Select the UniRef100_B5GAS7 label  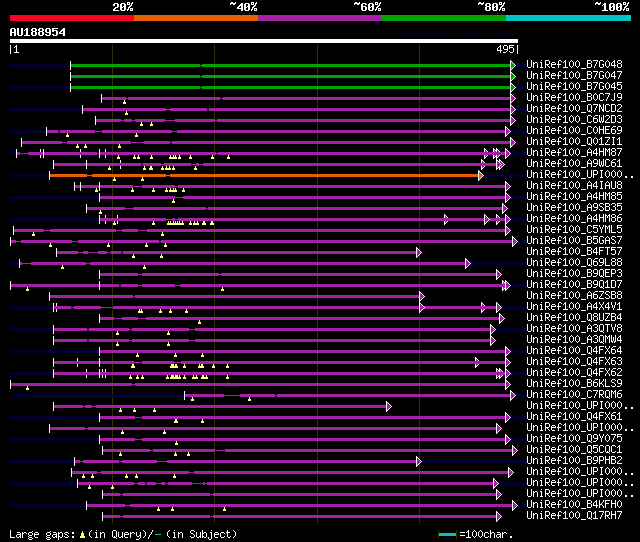[574, 240]
